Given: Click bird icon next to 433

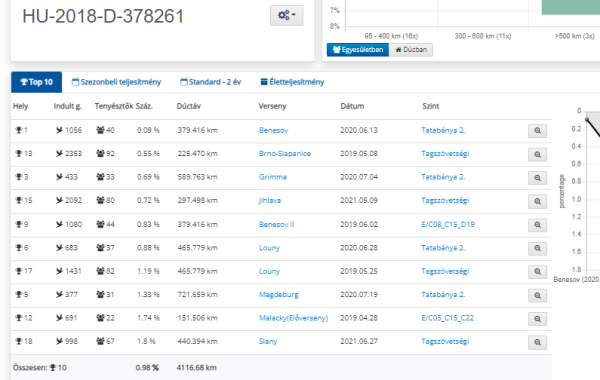Looking at the screenshot, I should pyautogui.click(x=59, y=177).
